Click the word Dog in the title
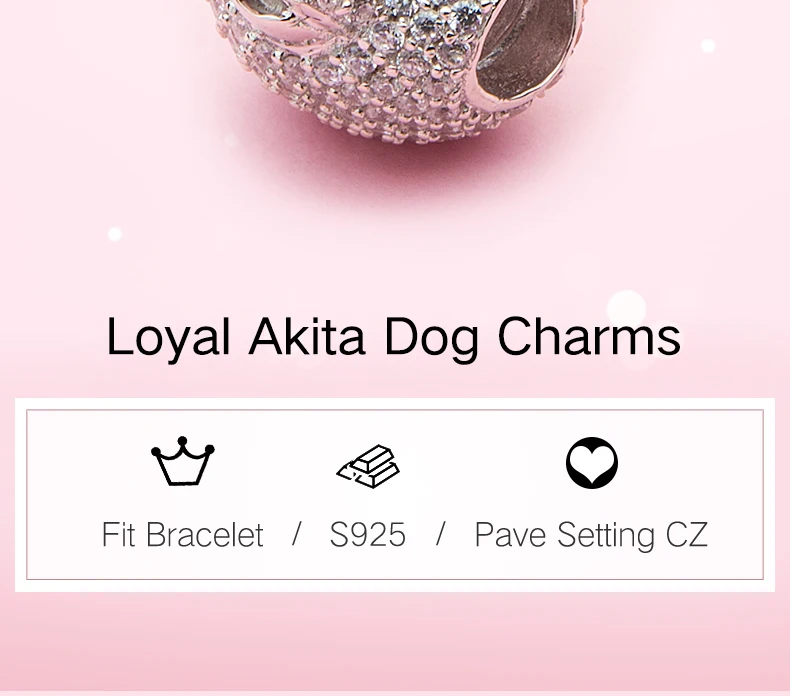 [x=431, y=338]
